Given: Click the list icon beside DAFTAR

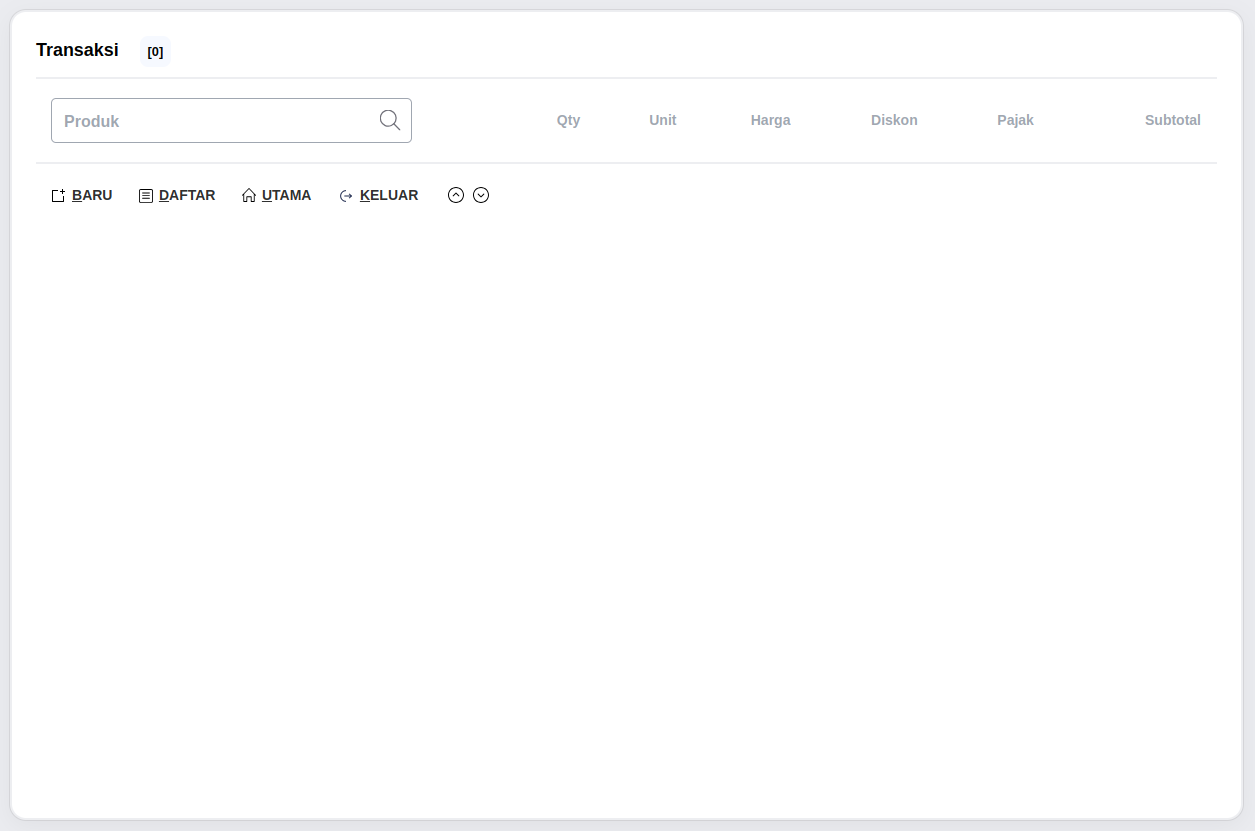Looking at the screenshot, I should coord(146,196).
